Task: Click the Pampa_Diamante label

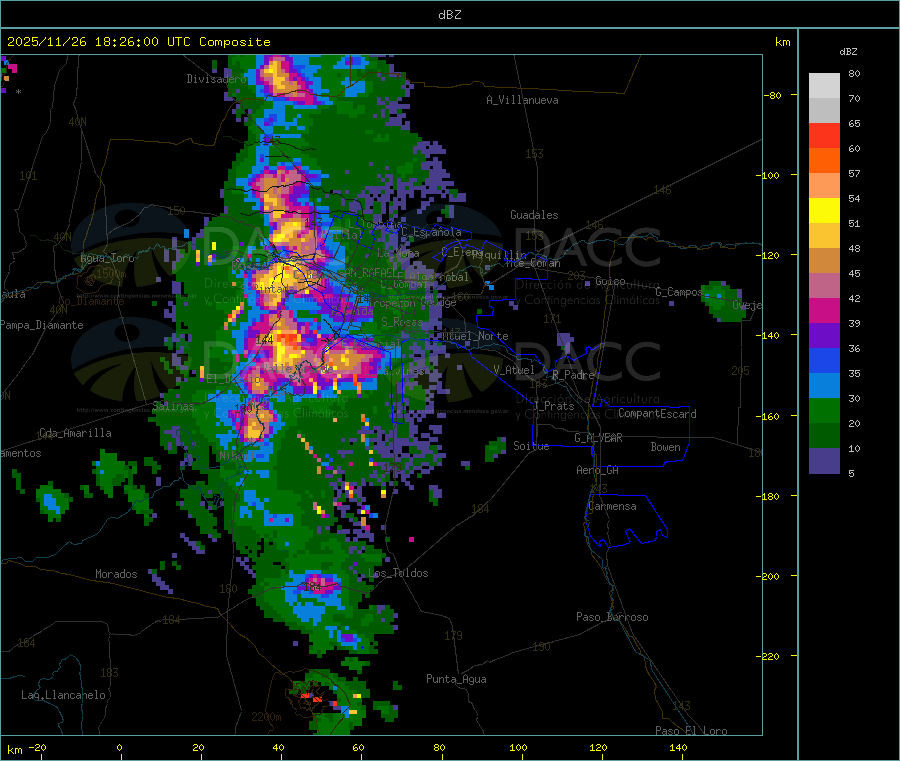Action: click(41, 325)
